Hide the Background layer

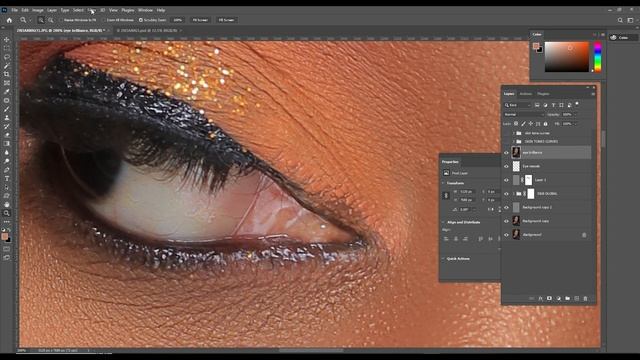pyautogui.click(x=506, y=235)
